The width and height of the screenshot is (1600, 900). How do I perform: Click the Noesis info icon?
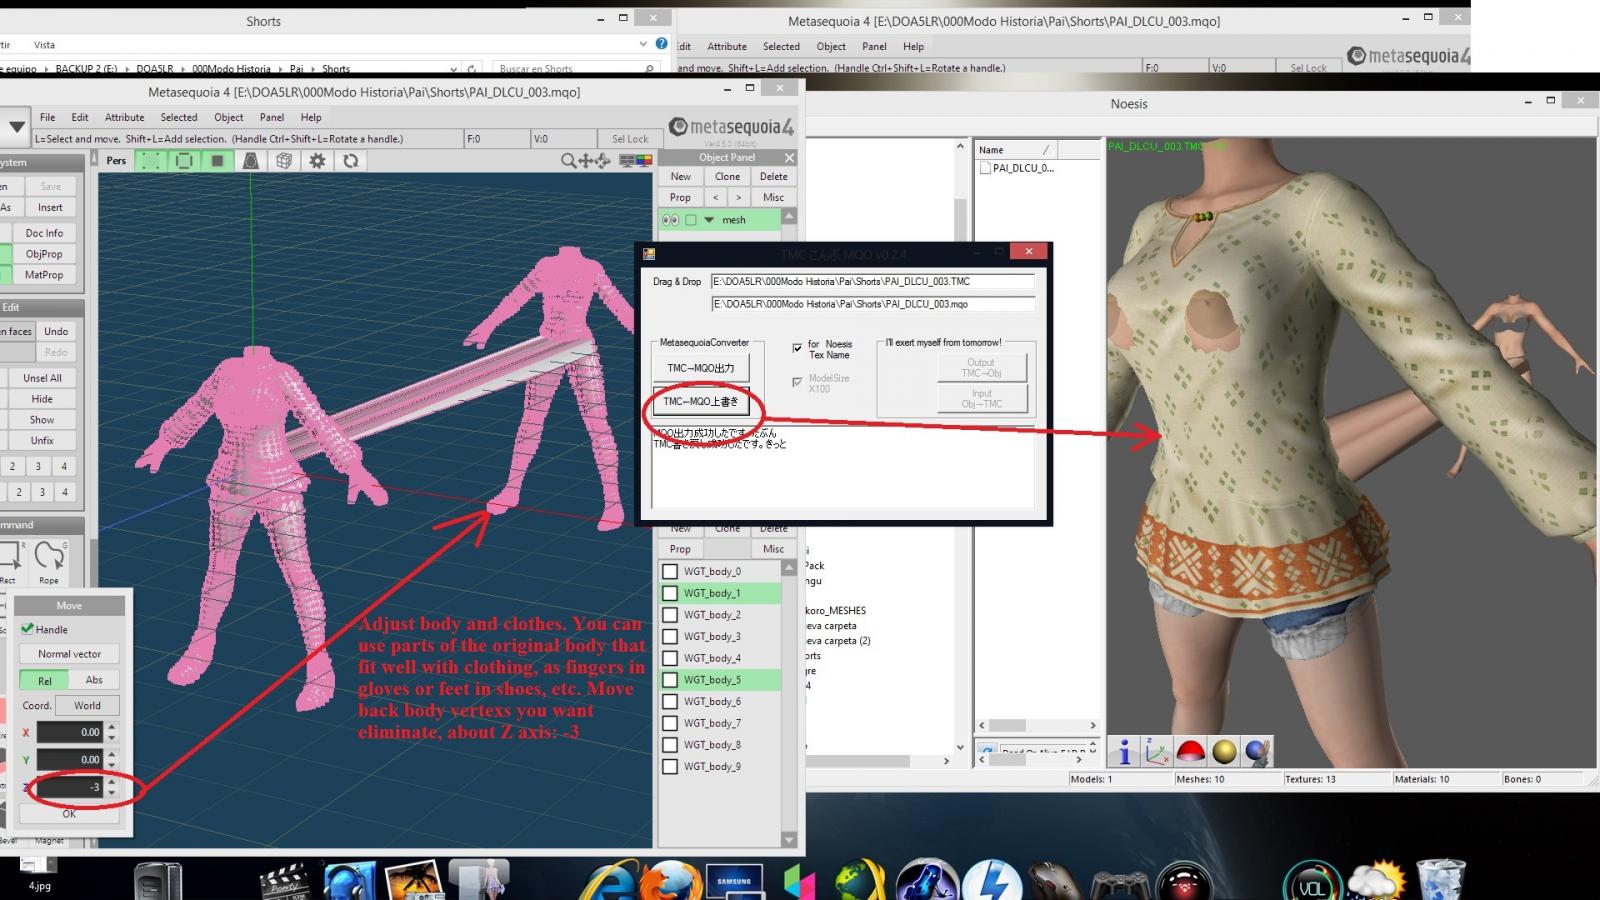coord(1124,752)
